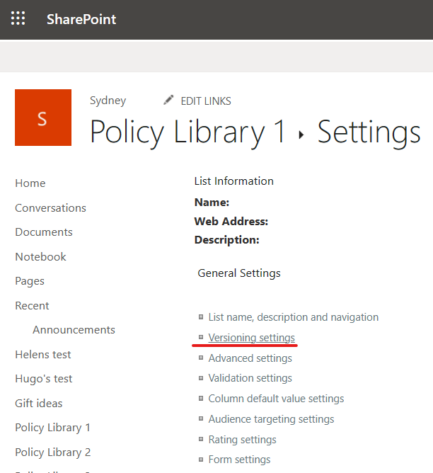
Task: Click the orange S site logo
Action: 43,117
